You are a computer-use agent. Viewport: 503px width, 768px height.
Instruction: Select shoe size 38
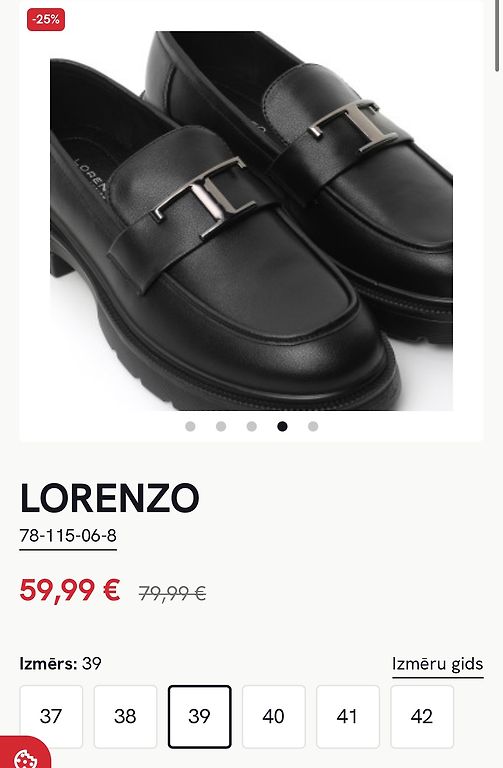click(x=125, y=717)
